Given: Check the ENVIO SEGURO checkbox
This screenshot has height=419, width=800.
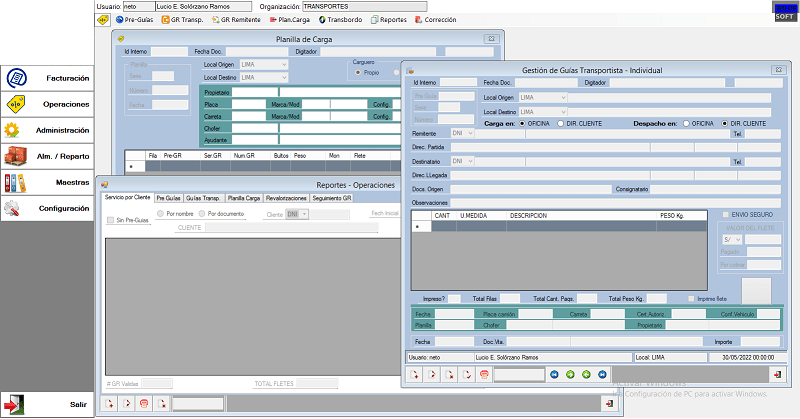Looking at the screenshot, I should 726,215.
